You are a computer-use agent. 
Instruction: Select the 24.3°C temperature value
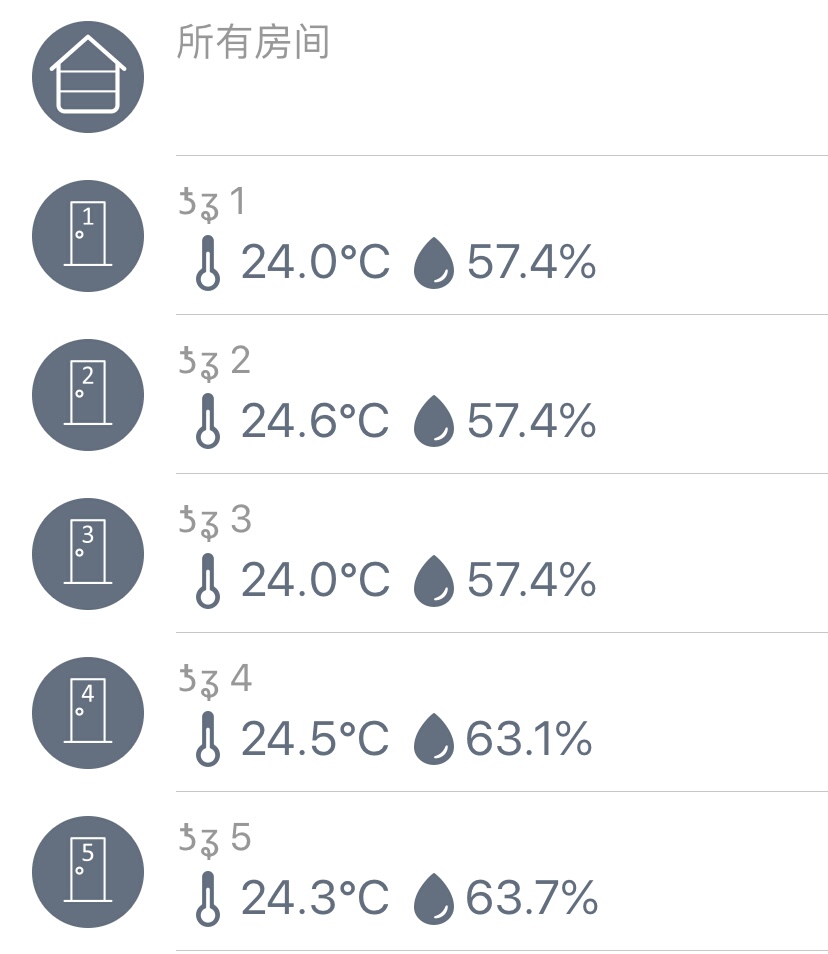(315, 898)
